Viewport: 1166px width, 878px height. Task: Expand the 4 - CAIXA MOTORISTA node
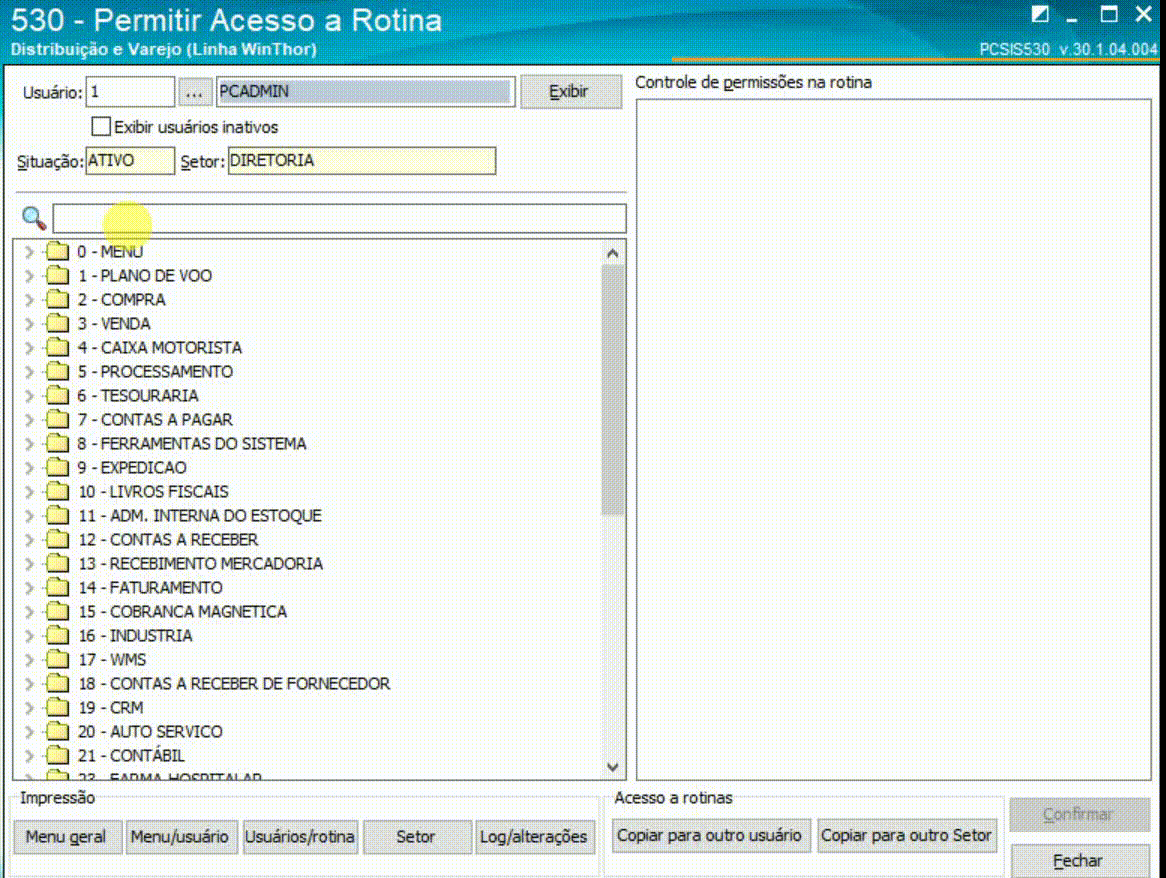point(29,348)
